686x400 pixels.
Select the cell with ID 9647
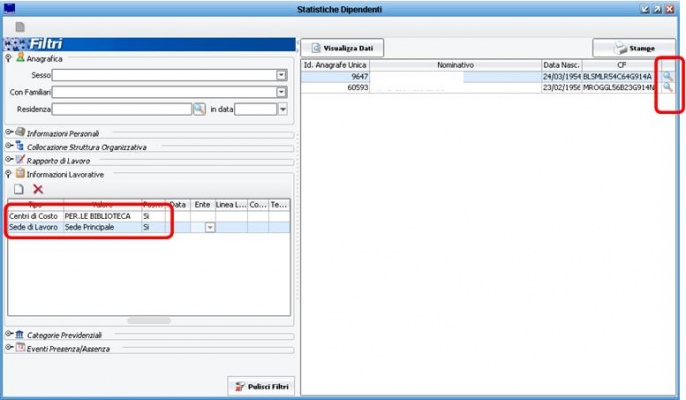point(335,76)
